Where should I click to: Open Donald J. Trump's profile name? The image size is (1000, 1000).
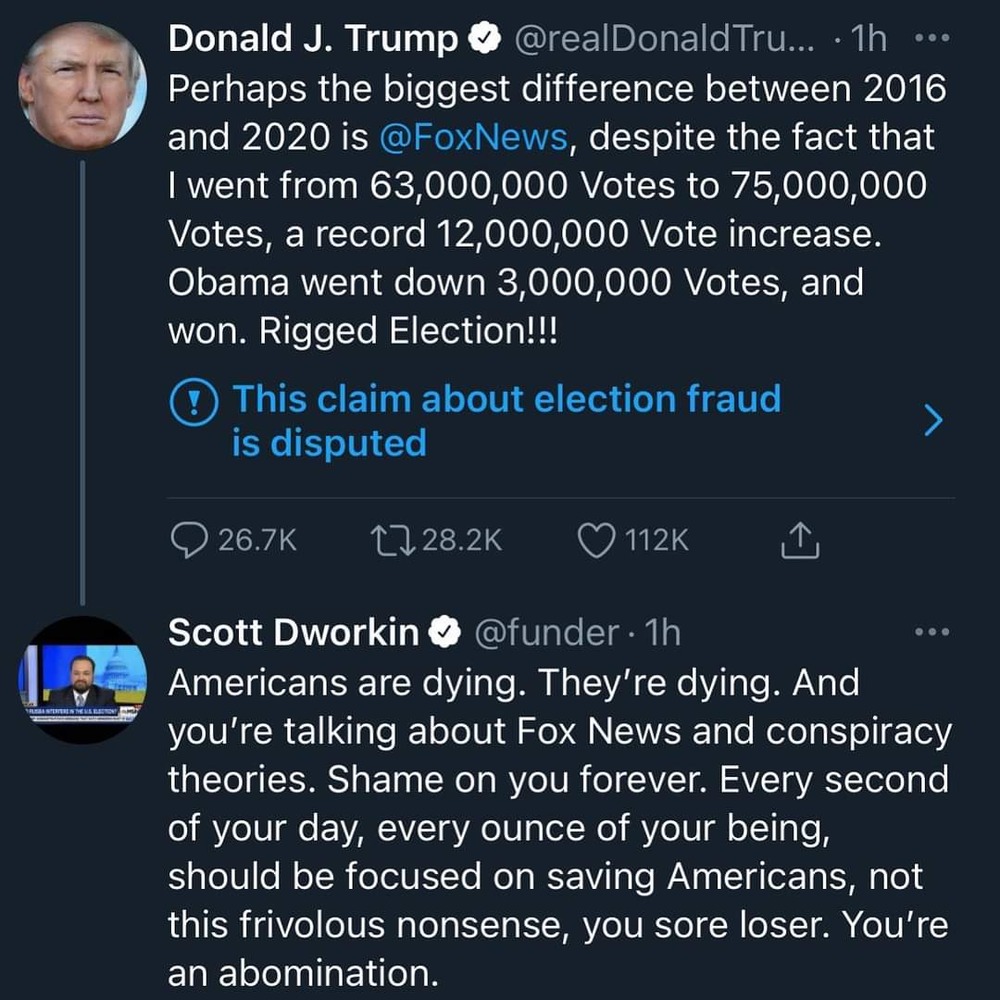point(313,39)
